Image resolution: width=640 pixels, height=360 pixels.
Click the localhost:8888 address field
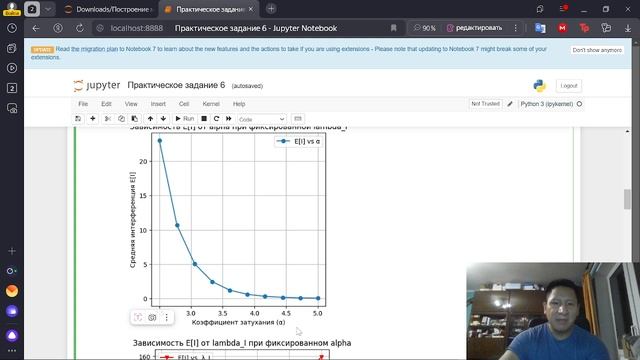click(137, 28)
